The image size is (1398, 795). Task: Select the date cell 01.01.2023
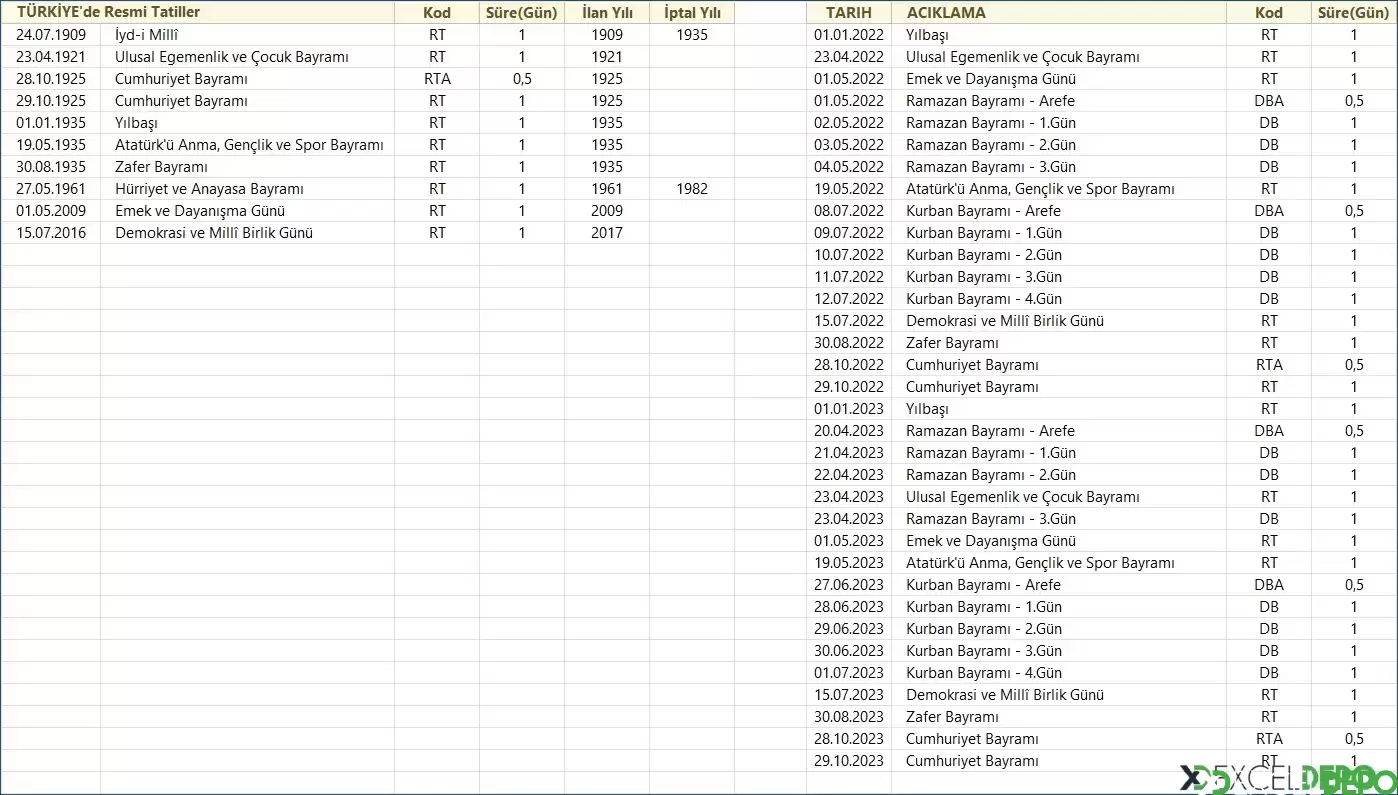pos(849,409)
